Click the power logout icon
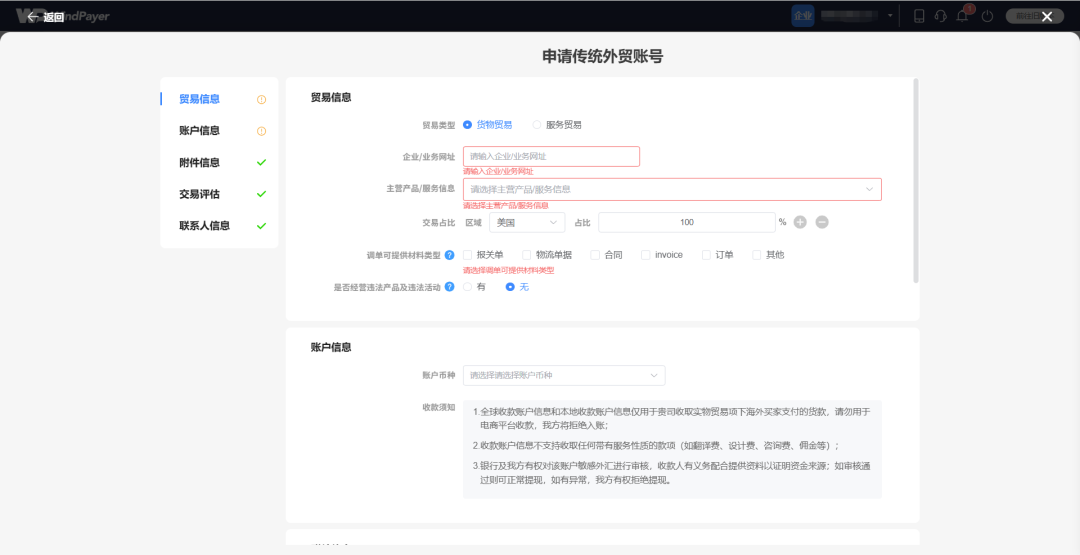The image size is (1080, 555). click(x=987, y=16)
